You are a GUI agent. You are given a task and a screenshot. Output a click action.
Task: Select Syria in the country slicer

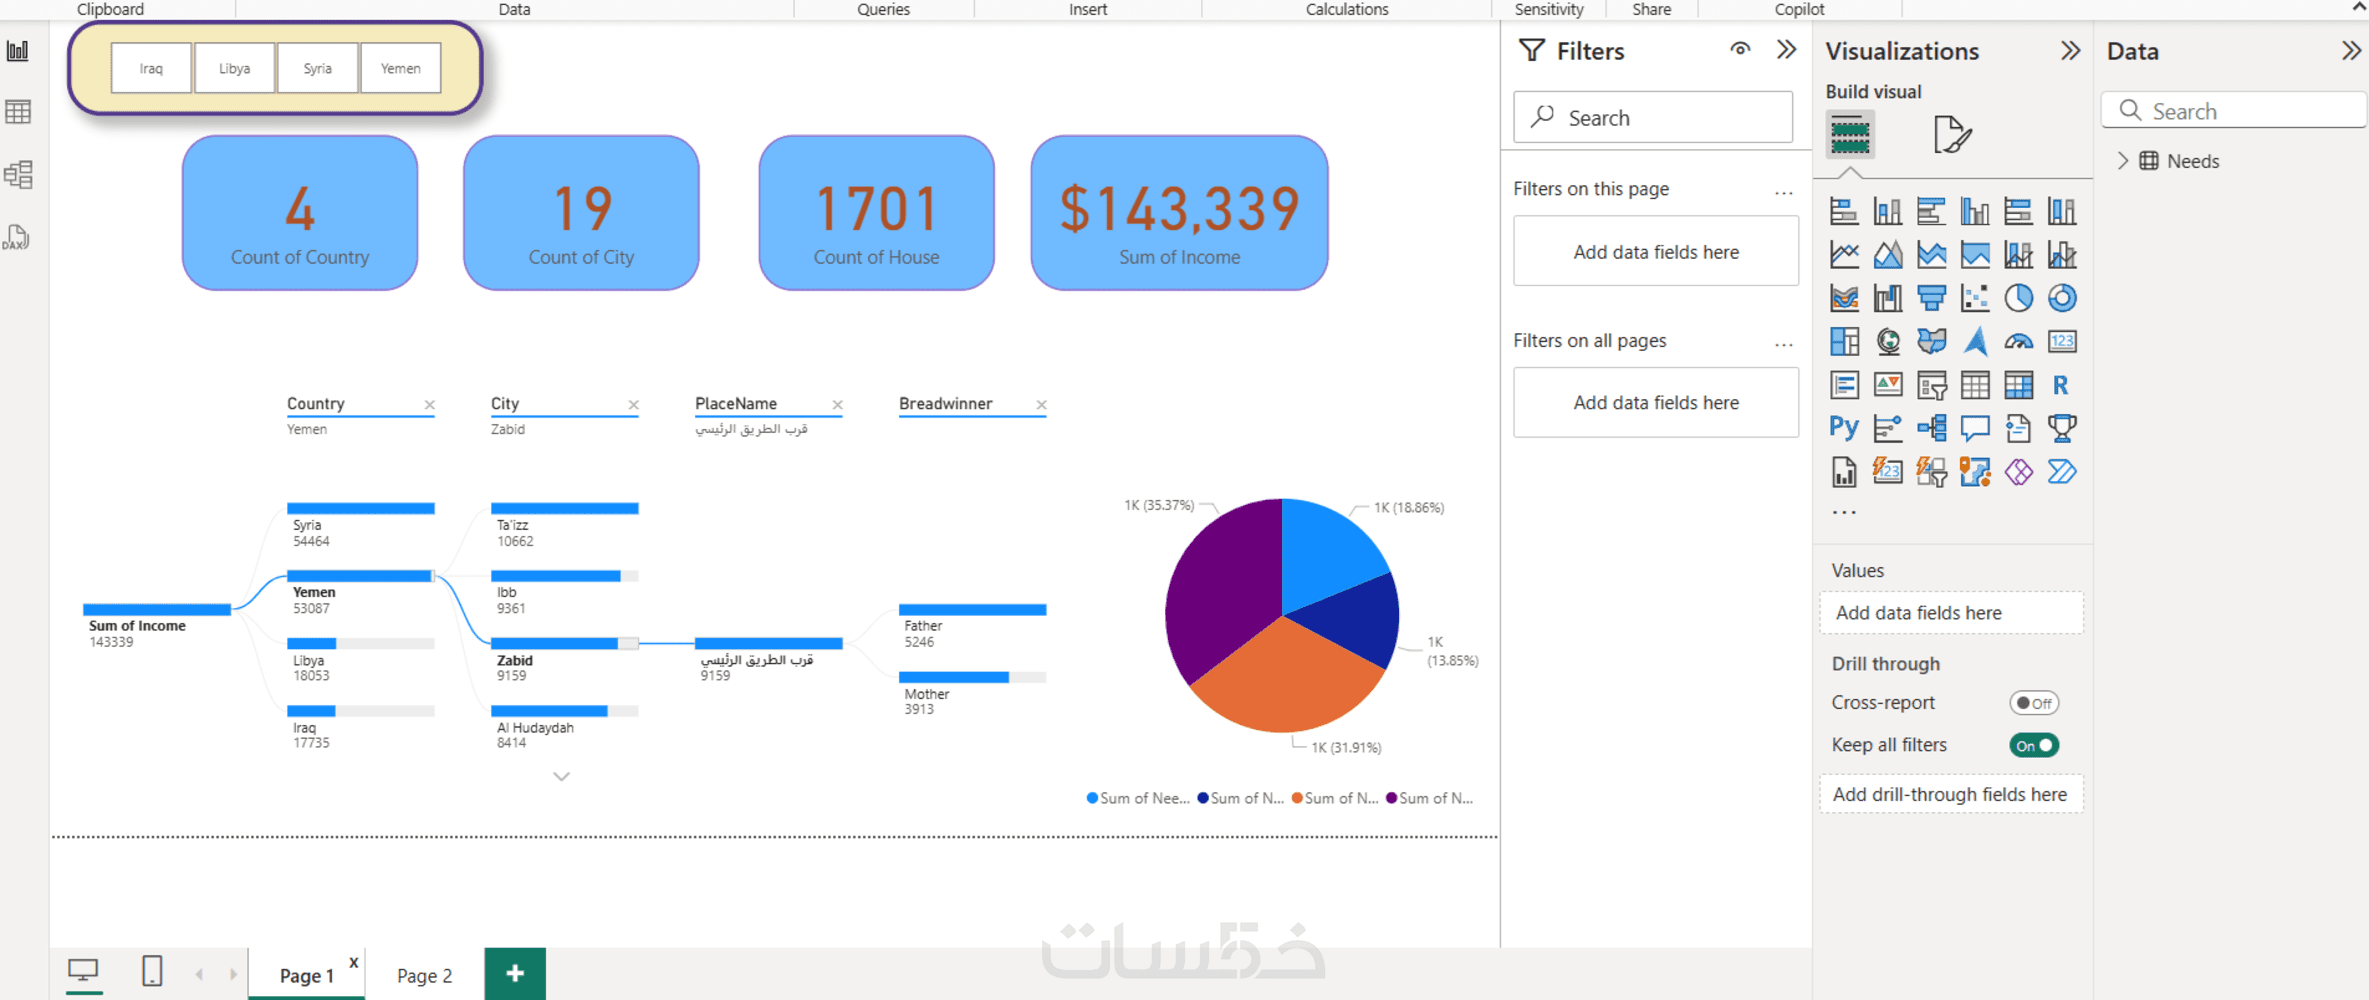317,68
